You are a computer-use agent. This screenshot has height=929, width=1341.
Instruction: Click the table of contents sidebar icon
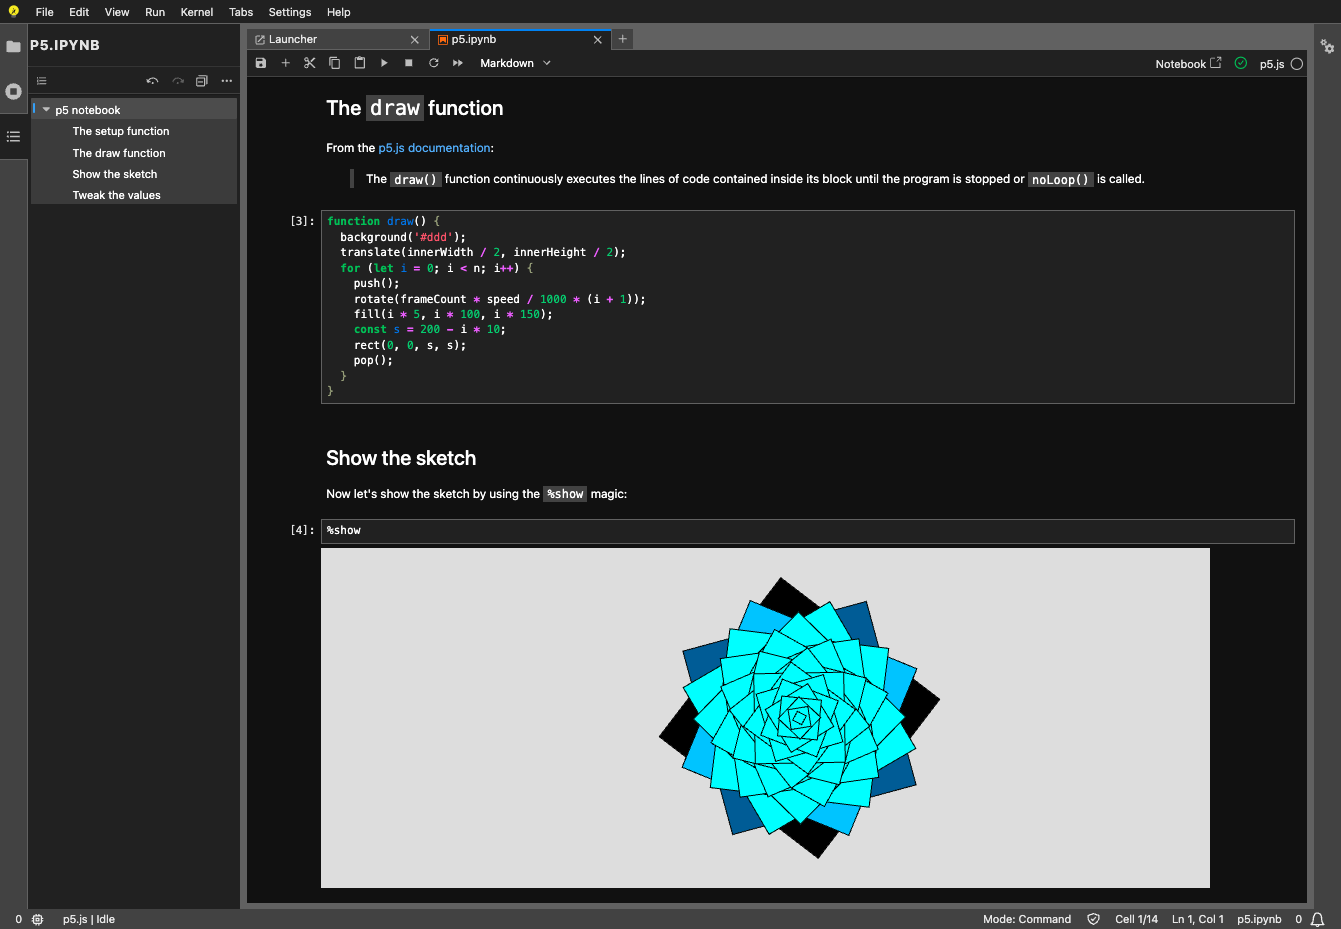pyautogui.click(x=13, y=136)
